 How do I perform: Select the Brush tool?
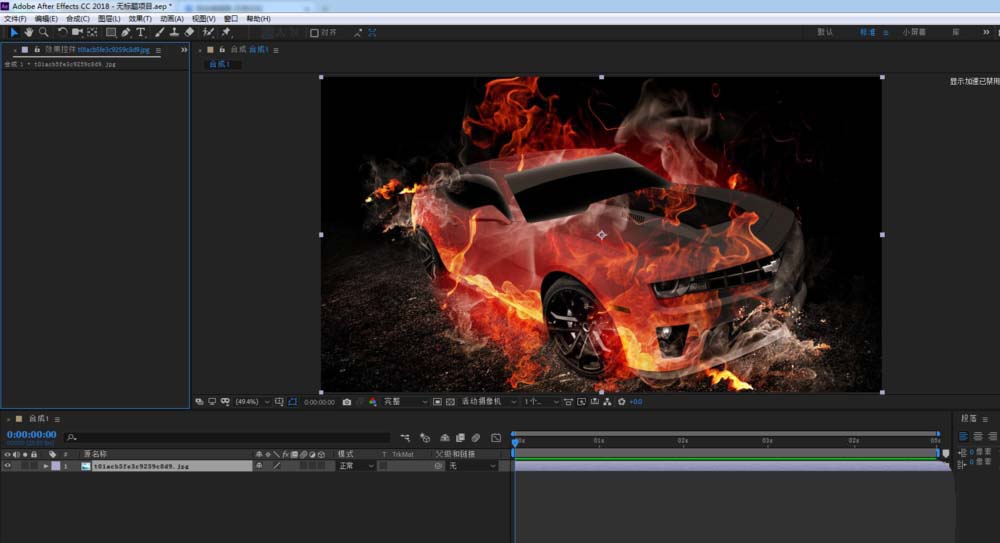coord(159,32)
